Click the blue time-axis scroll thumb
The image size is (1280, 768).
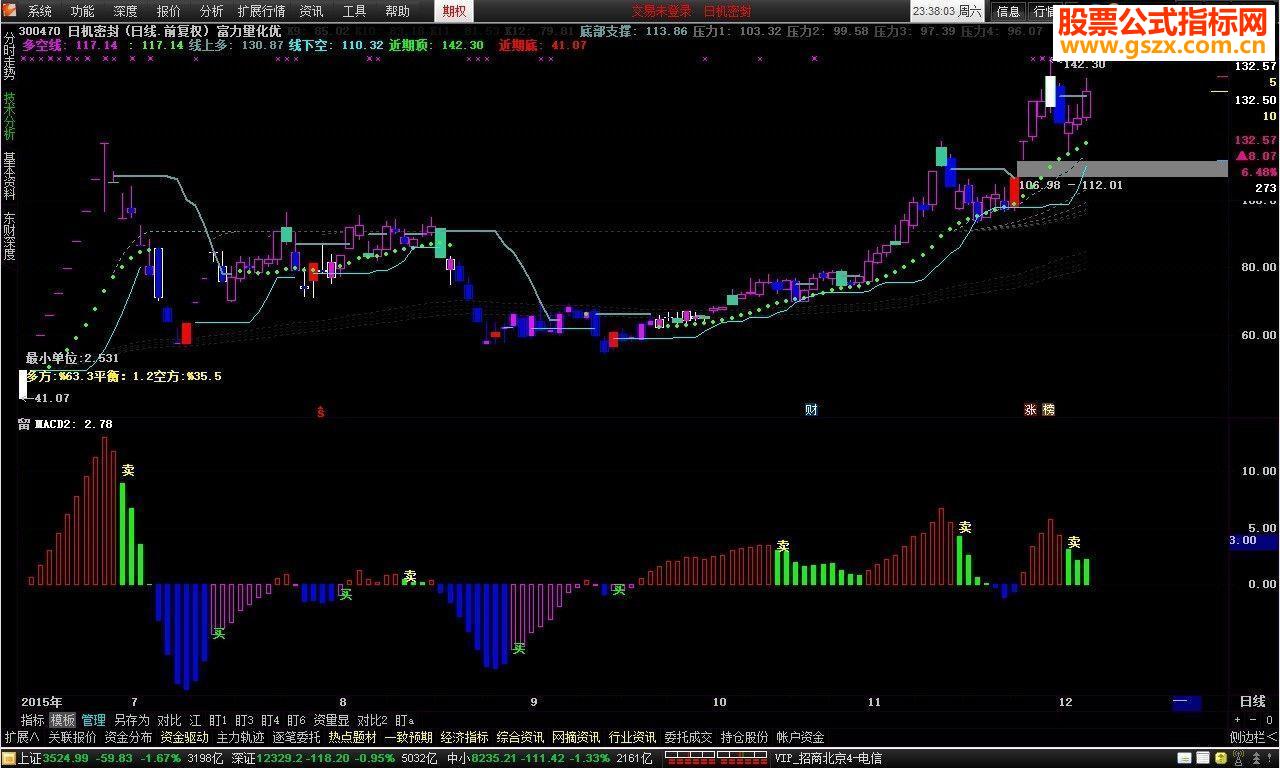click(x=1186, y=703)
